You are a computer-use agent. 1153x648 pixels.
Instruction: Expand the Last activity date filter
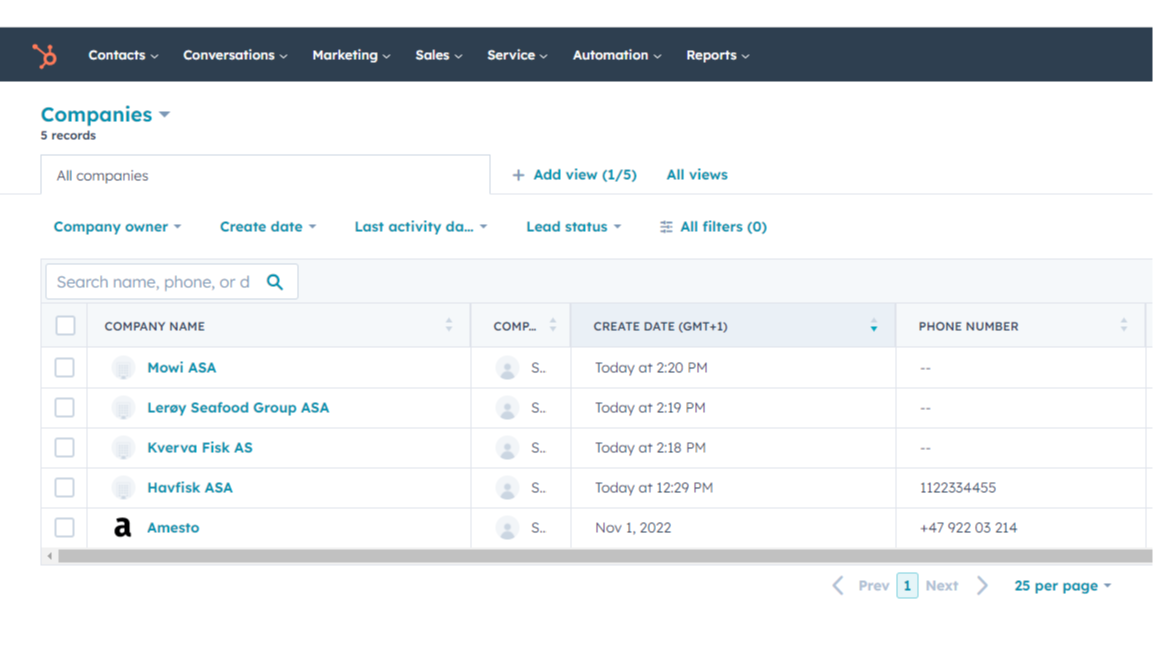click(421, 227)
